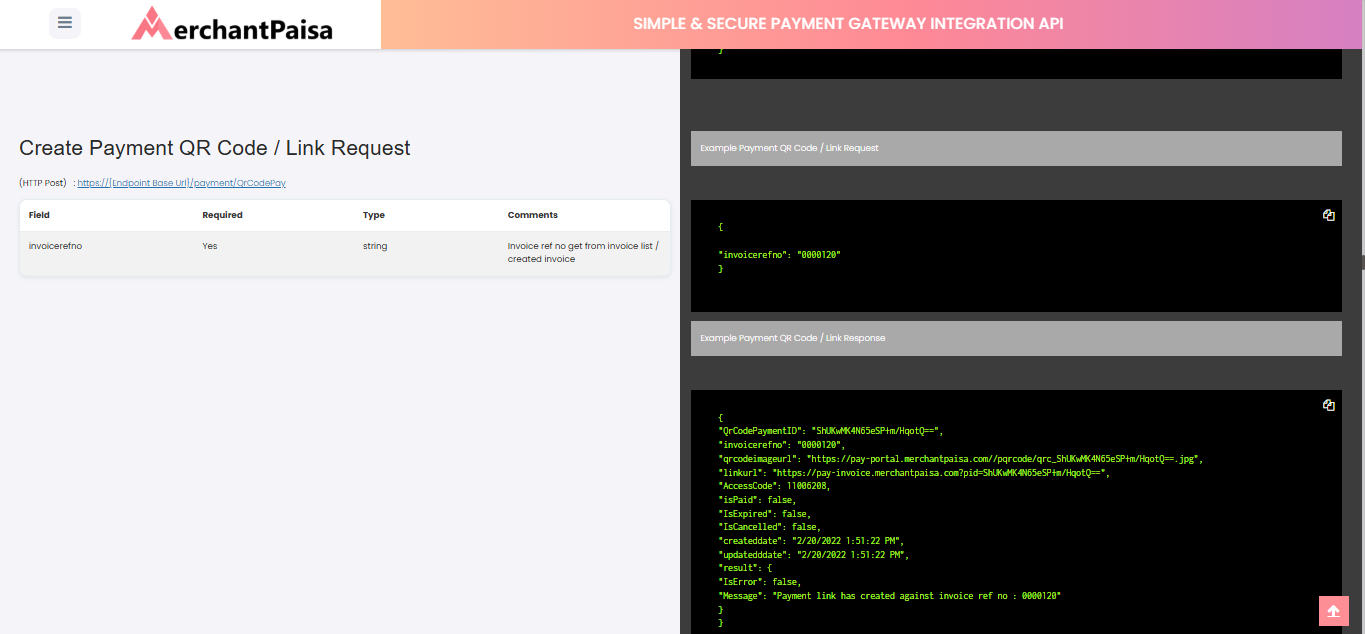The height and width of the screenshot is (634, 1365).
Task: Click the Required column header
Action: pyautogui.click(x=222, y=215)
